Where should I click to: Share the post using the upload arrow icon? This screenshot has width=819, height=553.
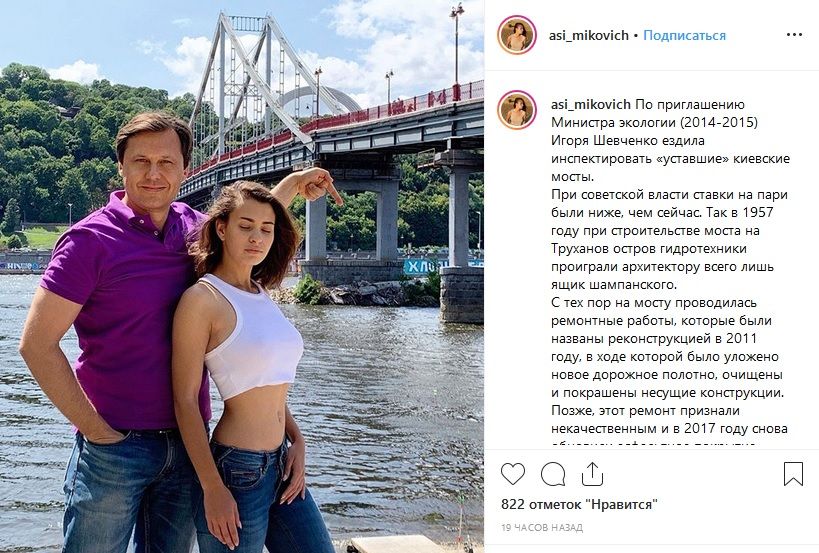tap(592, 474)
